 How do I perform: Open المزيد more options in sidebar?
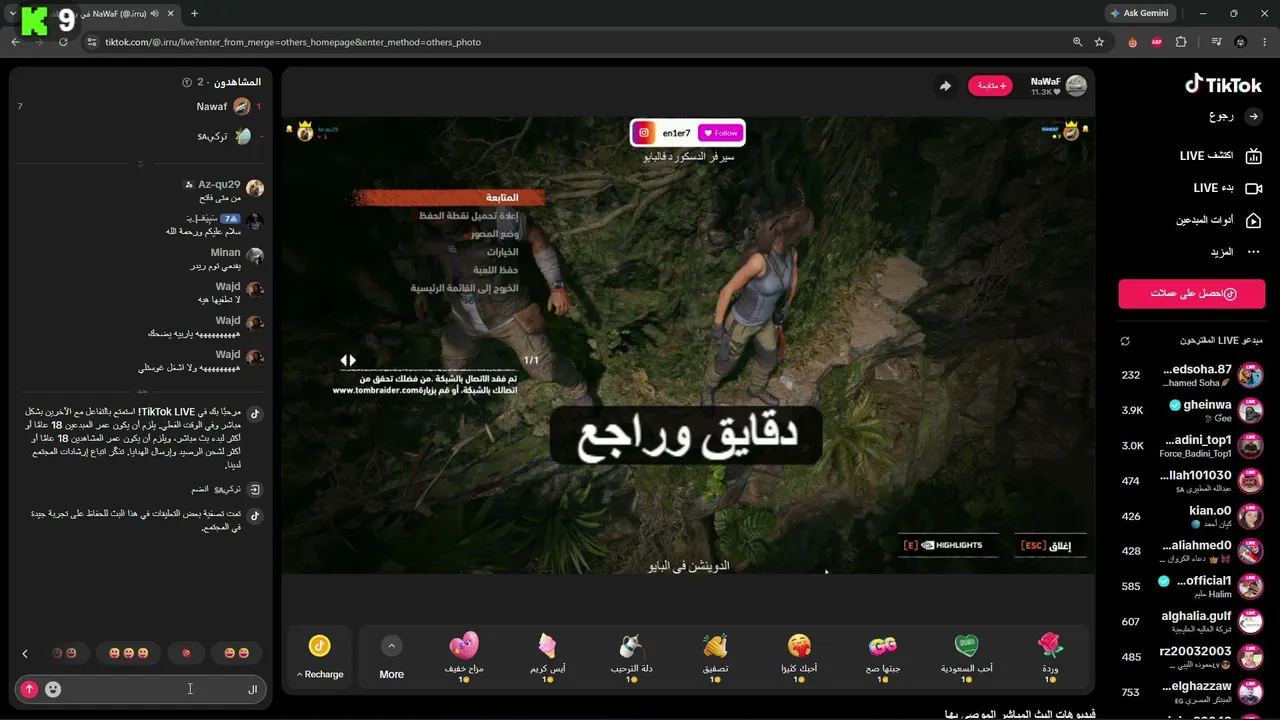1234,252
